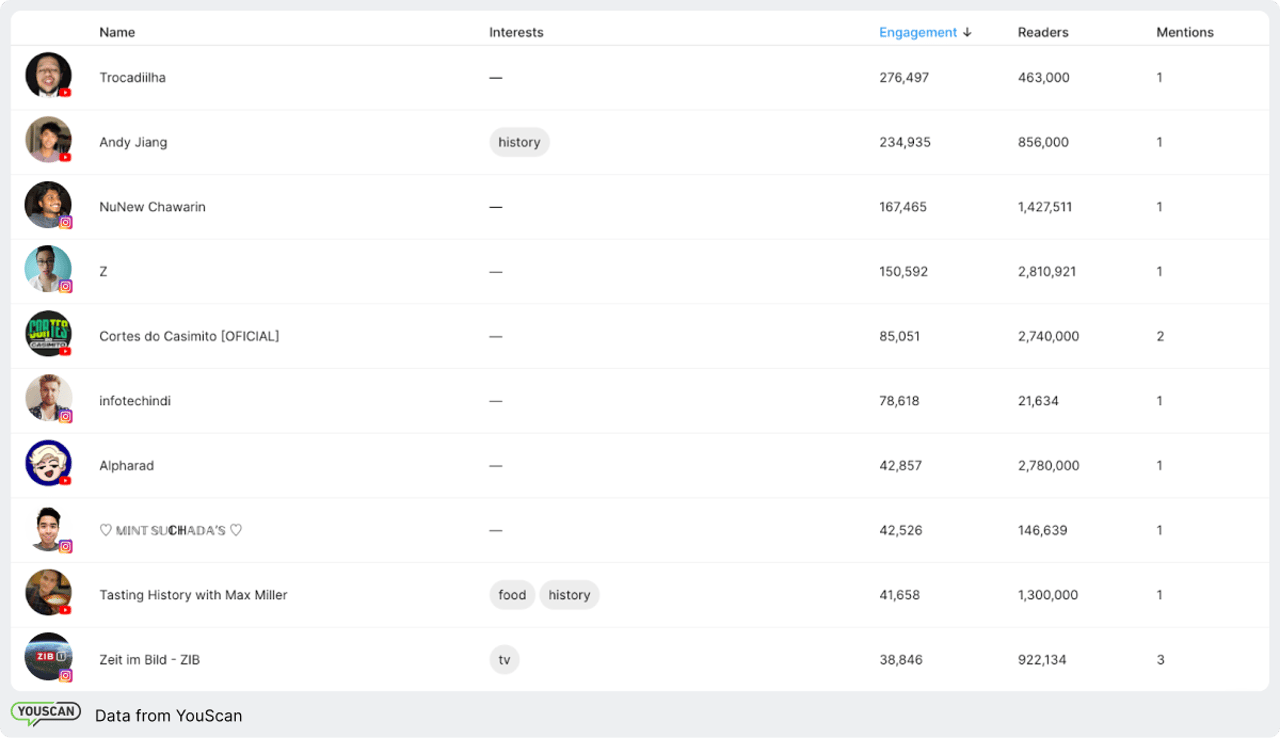Click the Instagram badge on NuNew Chawarin's avatar
The image size is (1280, 738).
point(66,223)
